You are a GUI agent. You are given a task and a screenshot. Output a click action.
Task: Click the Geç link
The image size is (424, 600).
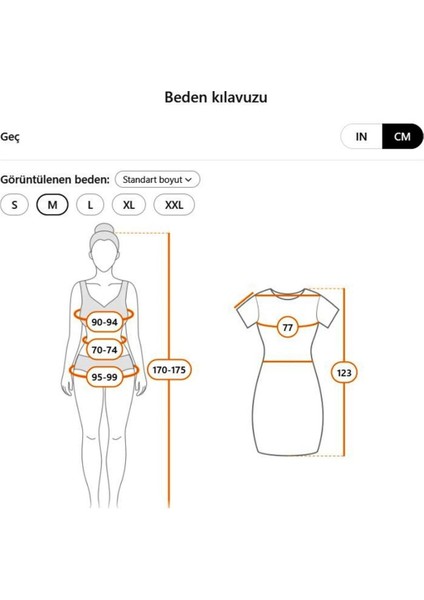10,137
